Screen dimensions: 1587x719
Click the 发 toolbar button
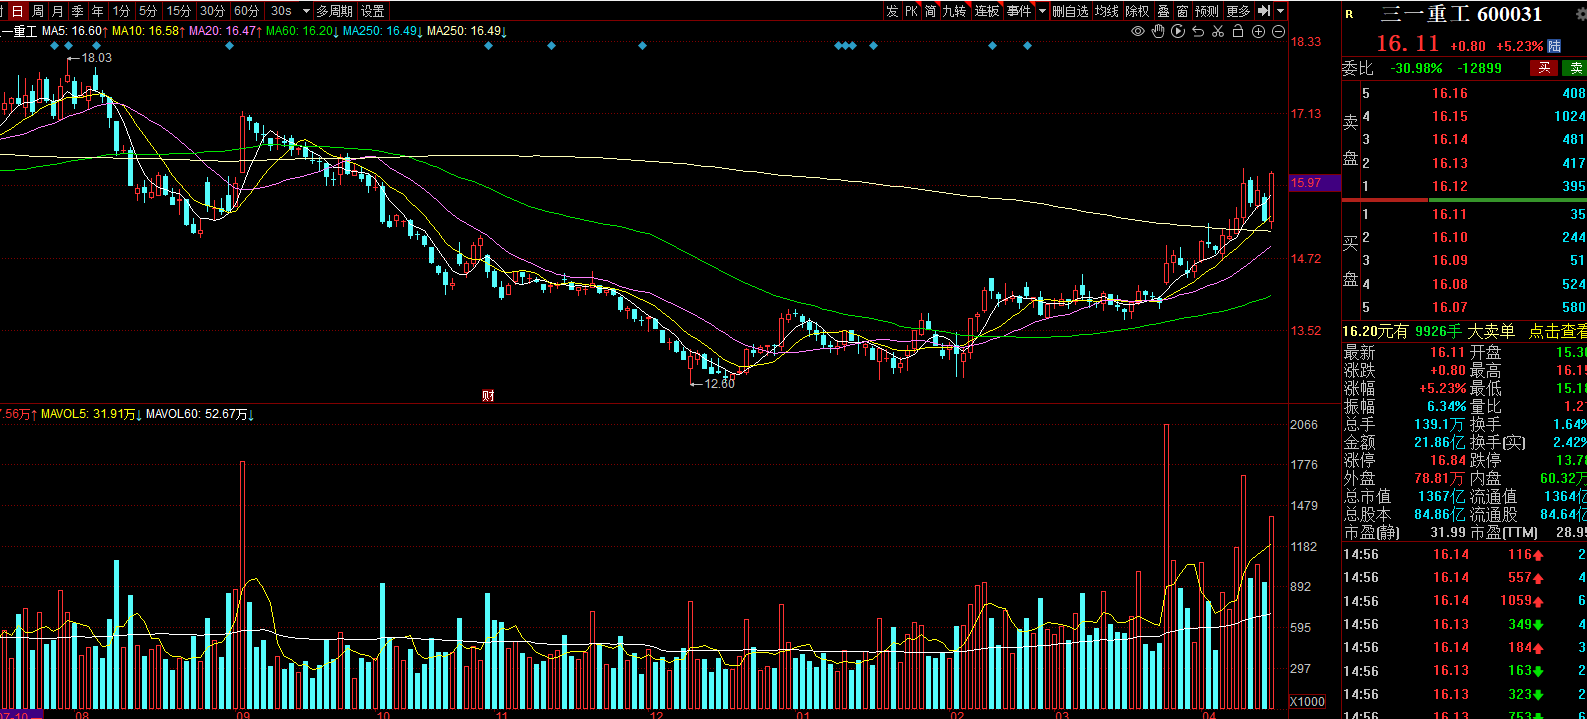[x=892, y=11]
